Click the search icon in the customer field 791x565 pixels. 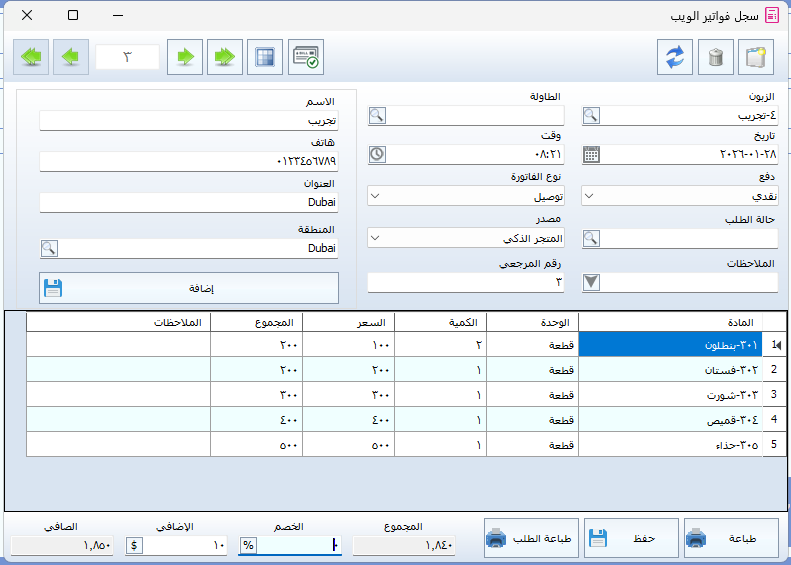pos(591,115)
